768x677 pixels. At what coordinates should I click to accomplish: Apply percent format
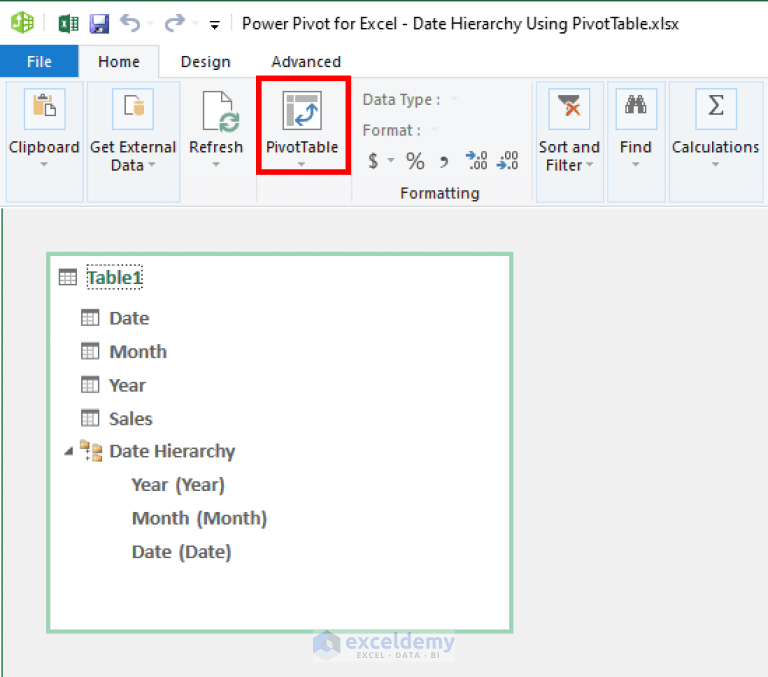tap(415, 161)
